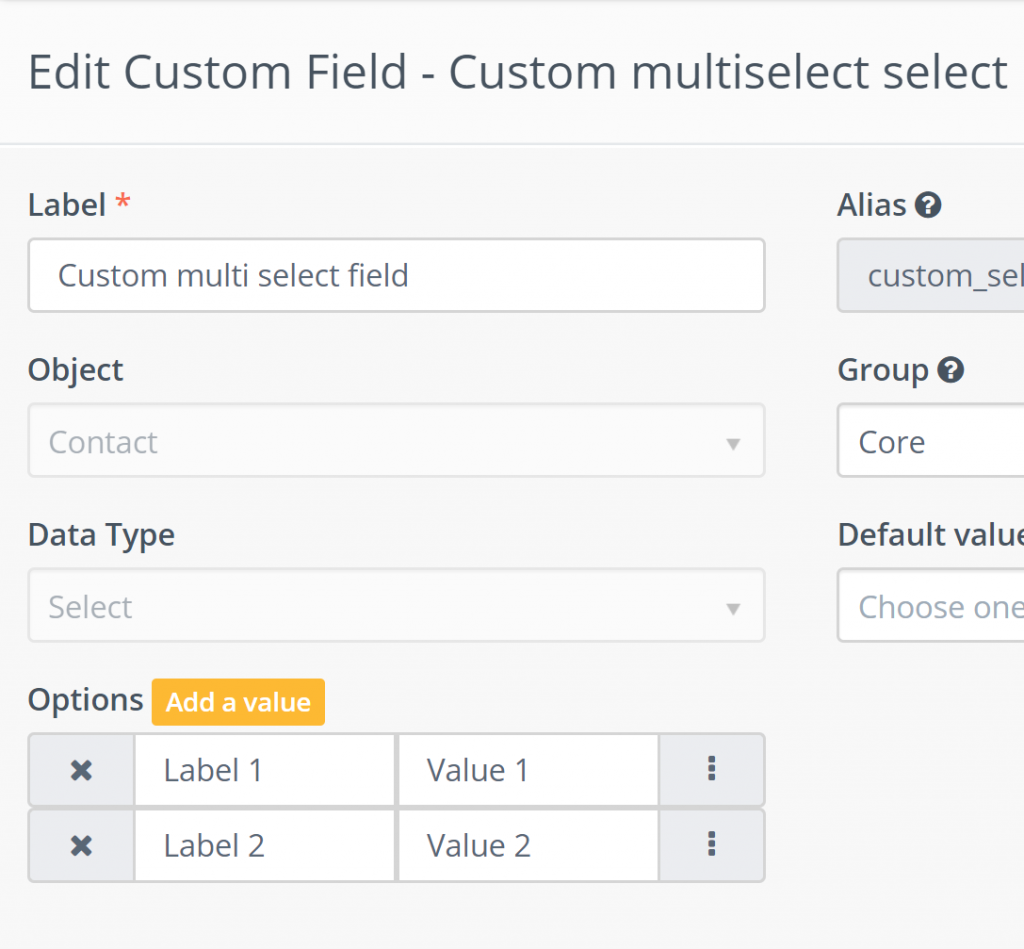1024x949 pixels.
Task: Click the 'Data Type' field caption
Action: (x=101, y=535)
